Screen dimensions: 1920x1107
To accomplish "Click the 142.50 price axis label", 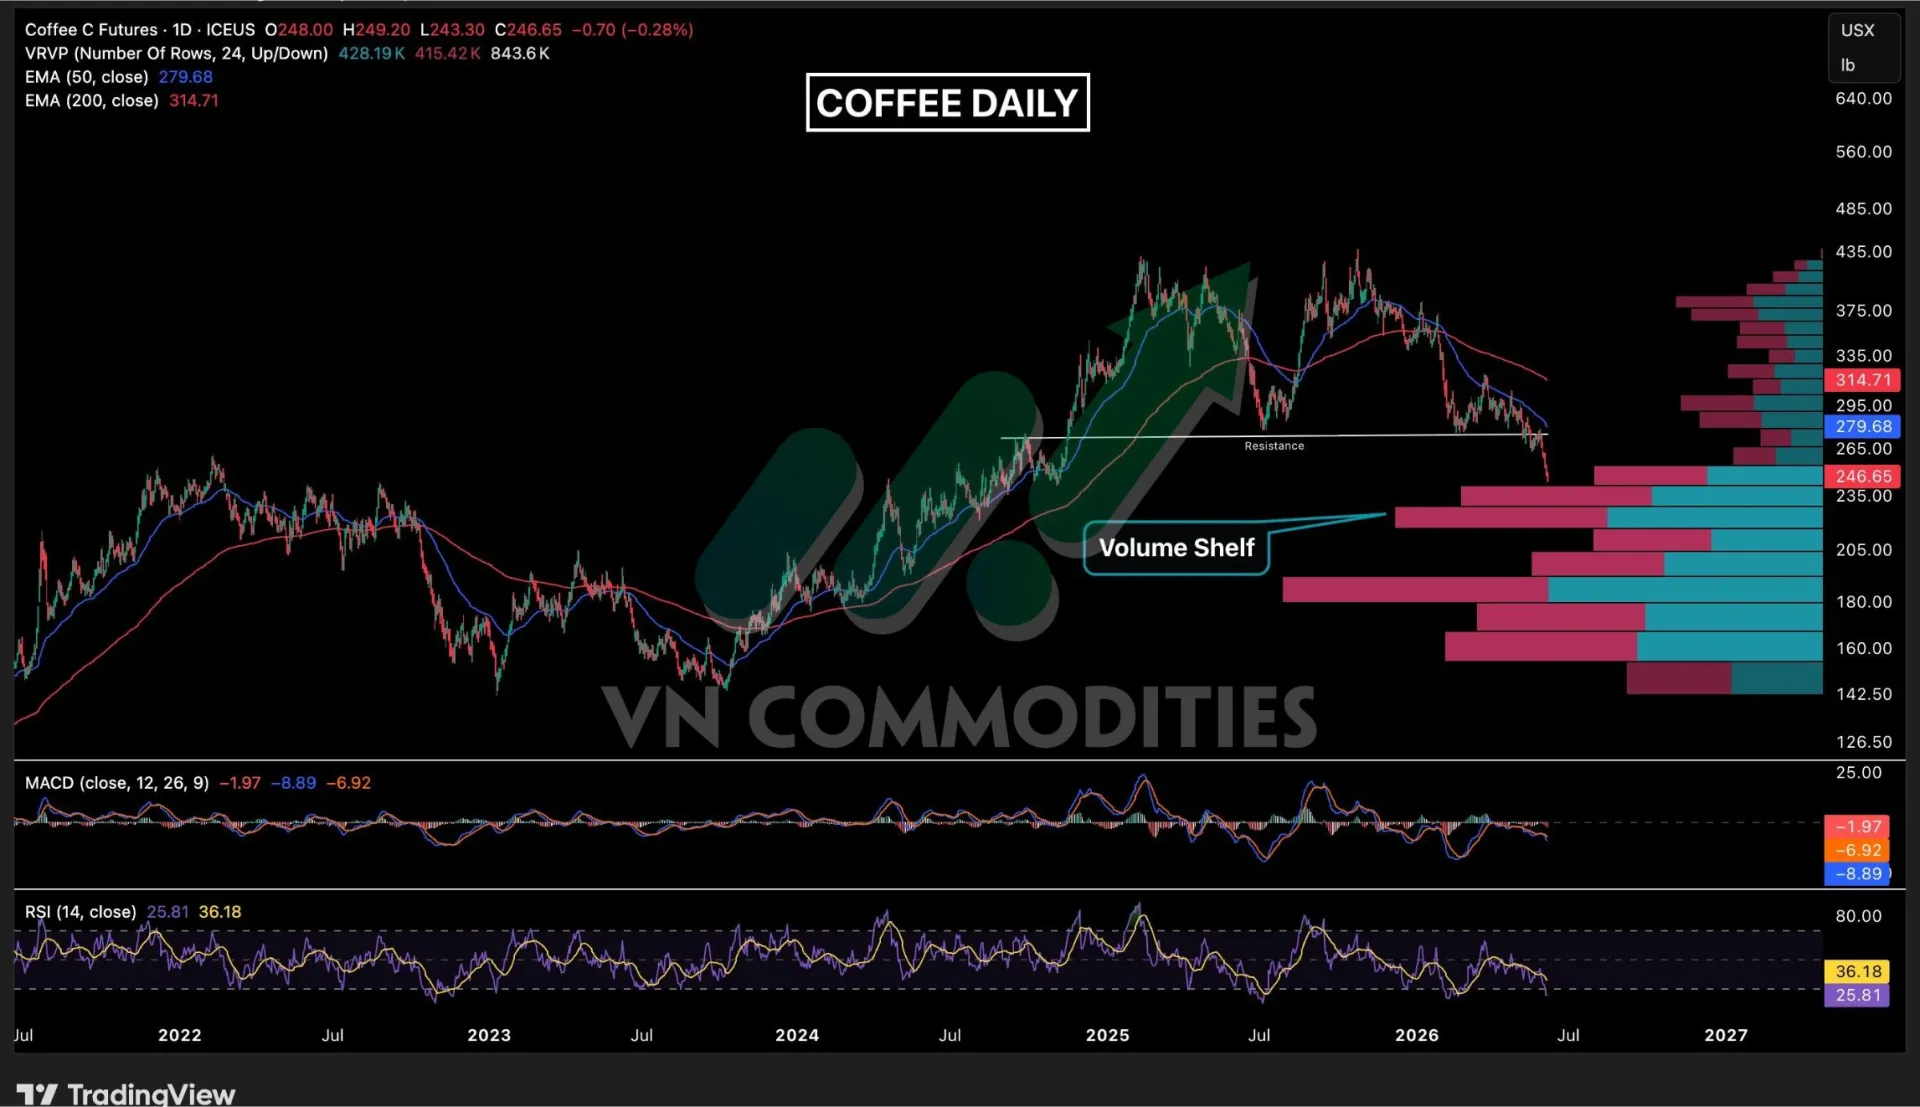I will [1863, 694].
